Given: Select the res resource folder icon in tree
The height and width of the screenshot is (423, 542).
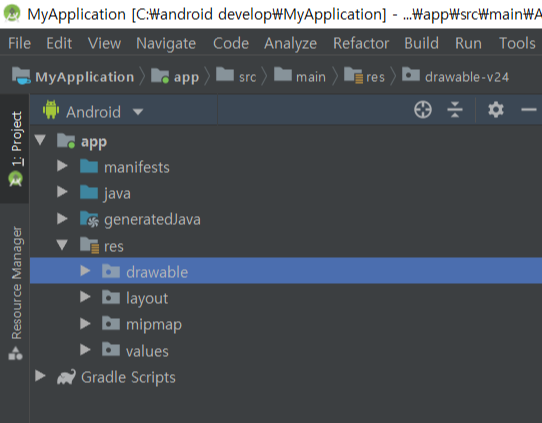Looking at the screenshot, I should (90, 245).
